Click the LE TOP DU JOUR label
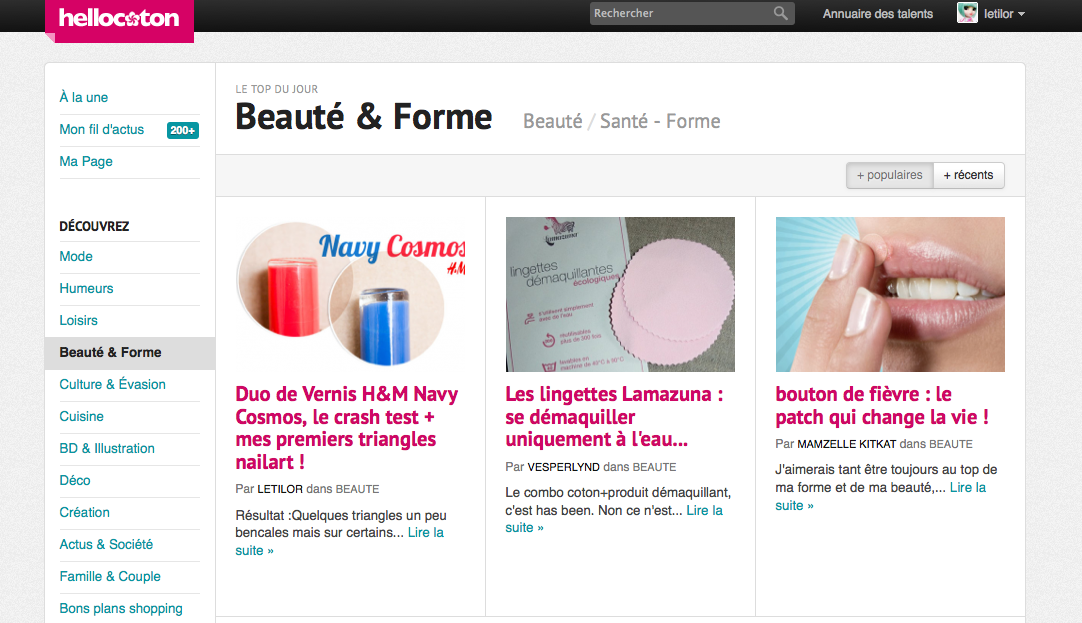1082x623 pixels. pyautogui.click(x=277, y=89)
